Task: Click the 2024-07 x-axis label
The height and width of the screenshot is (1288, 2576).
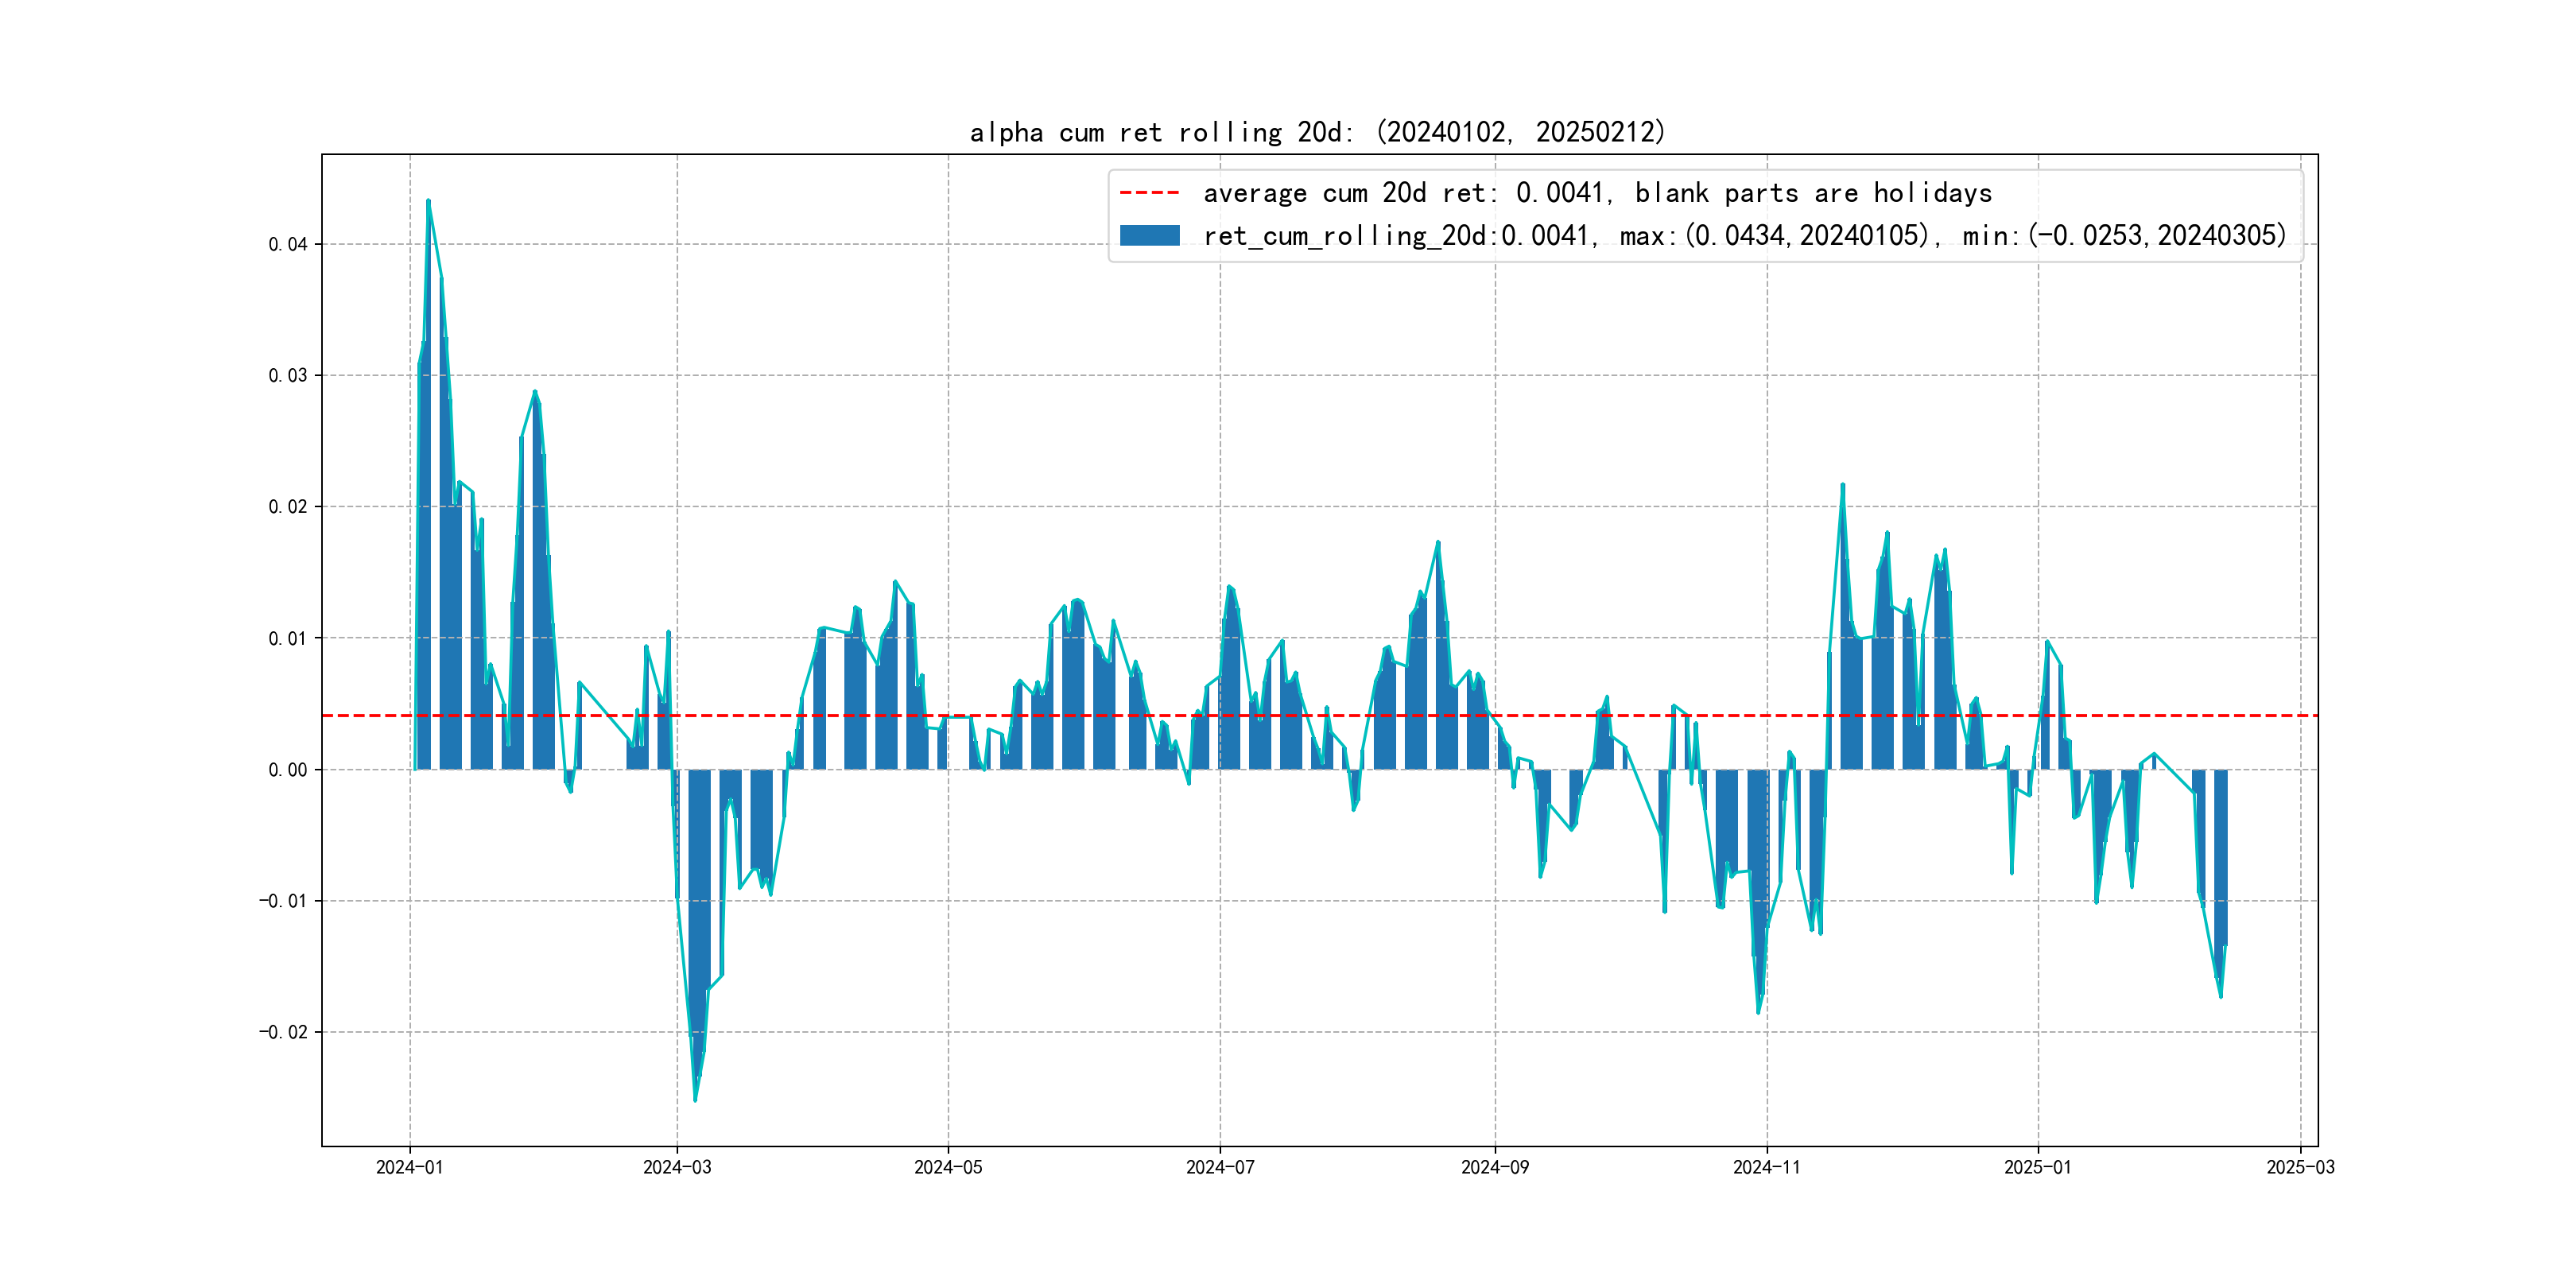Action: click(x=1219, y=1167)
